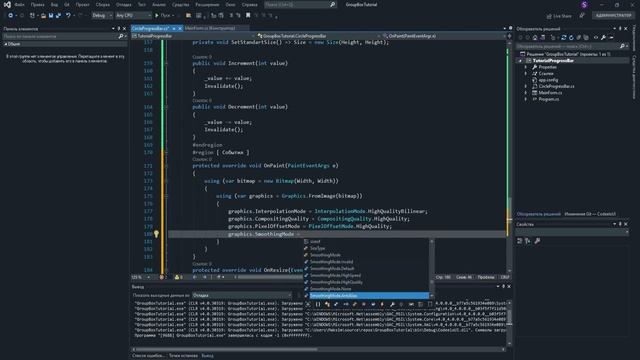Expand the Properties node in Solution Explorer
The height and width of the screenshot is (360, 640).
pos(526,67)
